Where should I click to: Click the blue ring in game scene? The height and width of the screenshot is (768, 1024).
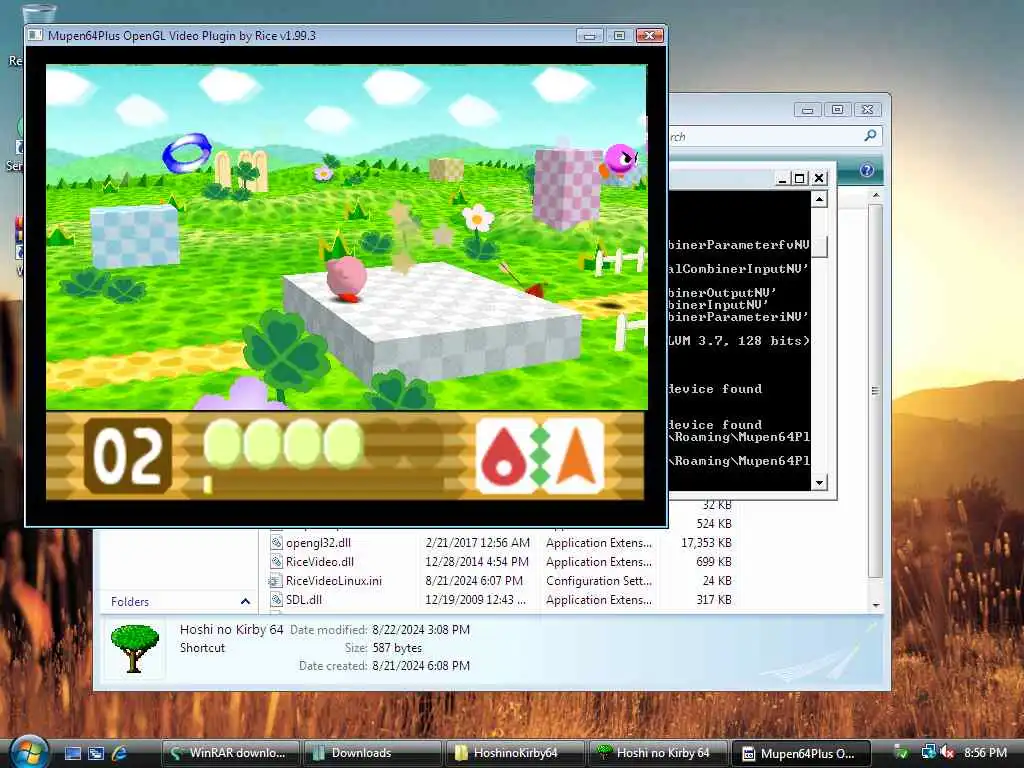pyautogui.click(x=187, y=153)
